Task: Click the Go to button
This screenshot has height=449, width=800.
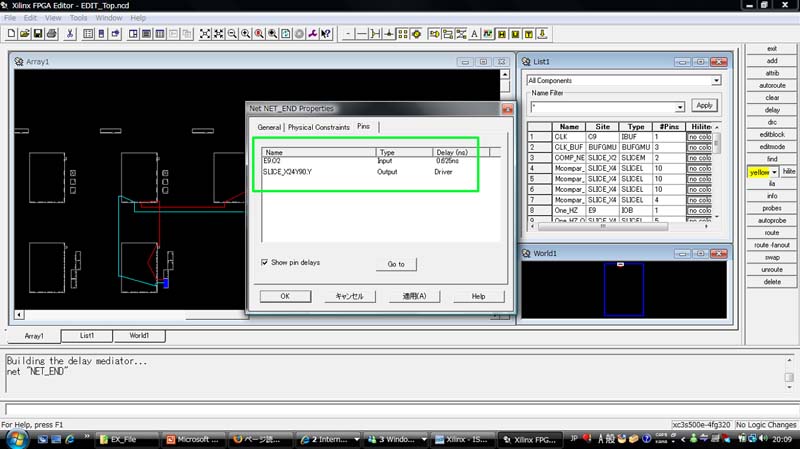Action: point(396,264)
